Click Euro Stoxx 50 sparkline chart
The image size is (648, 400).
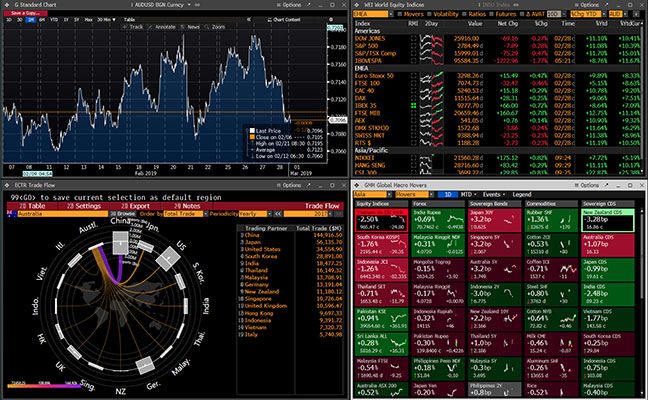(431, 76)
